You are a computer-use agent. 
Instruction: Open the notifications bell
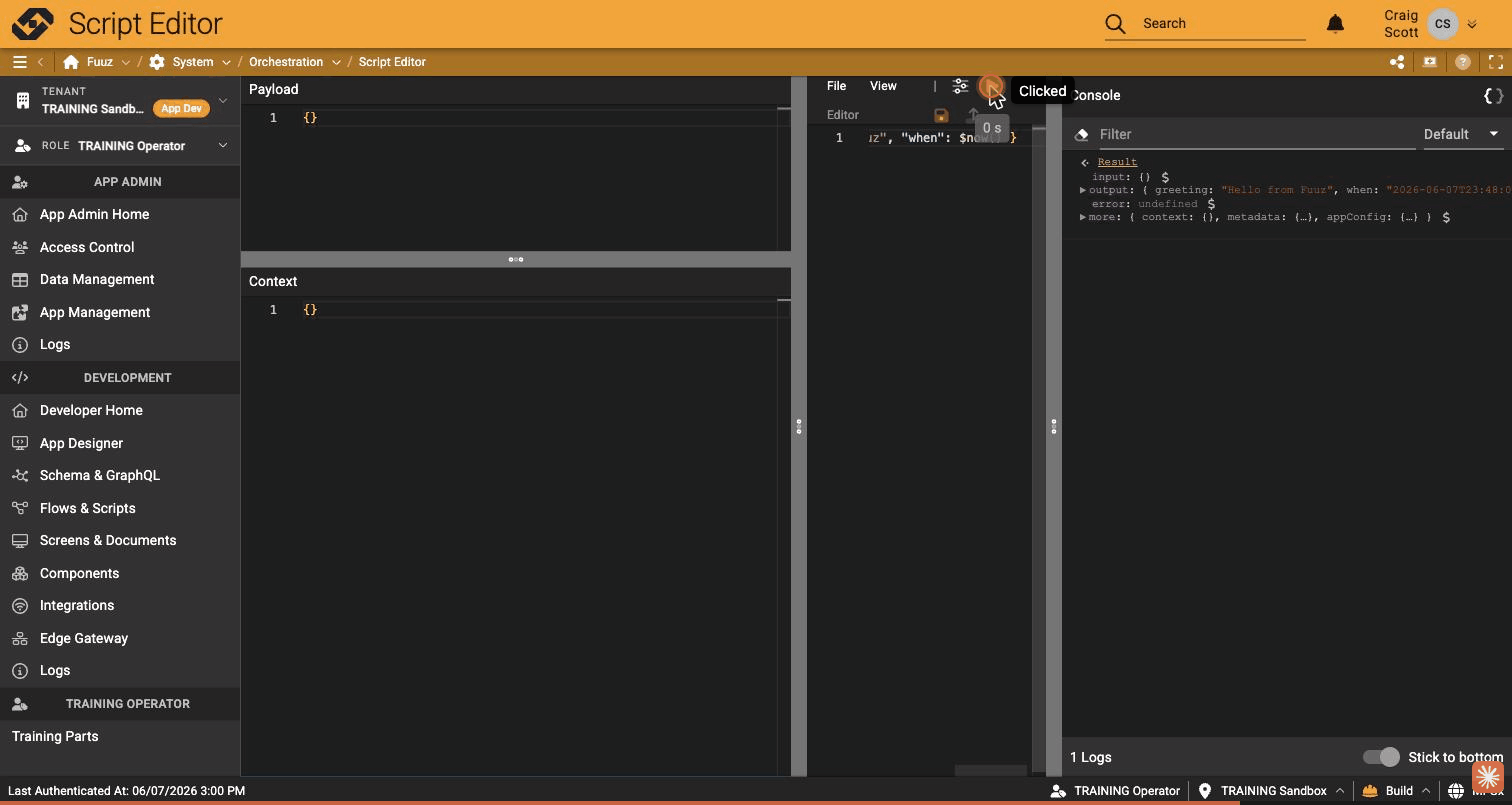(1335, 24)
